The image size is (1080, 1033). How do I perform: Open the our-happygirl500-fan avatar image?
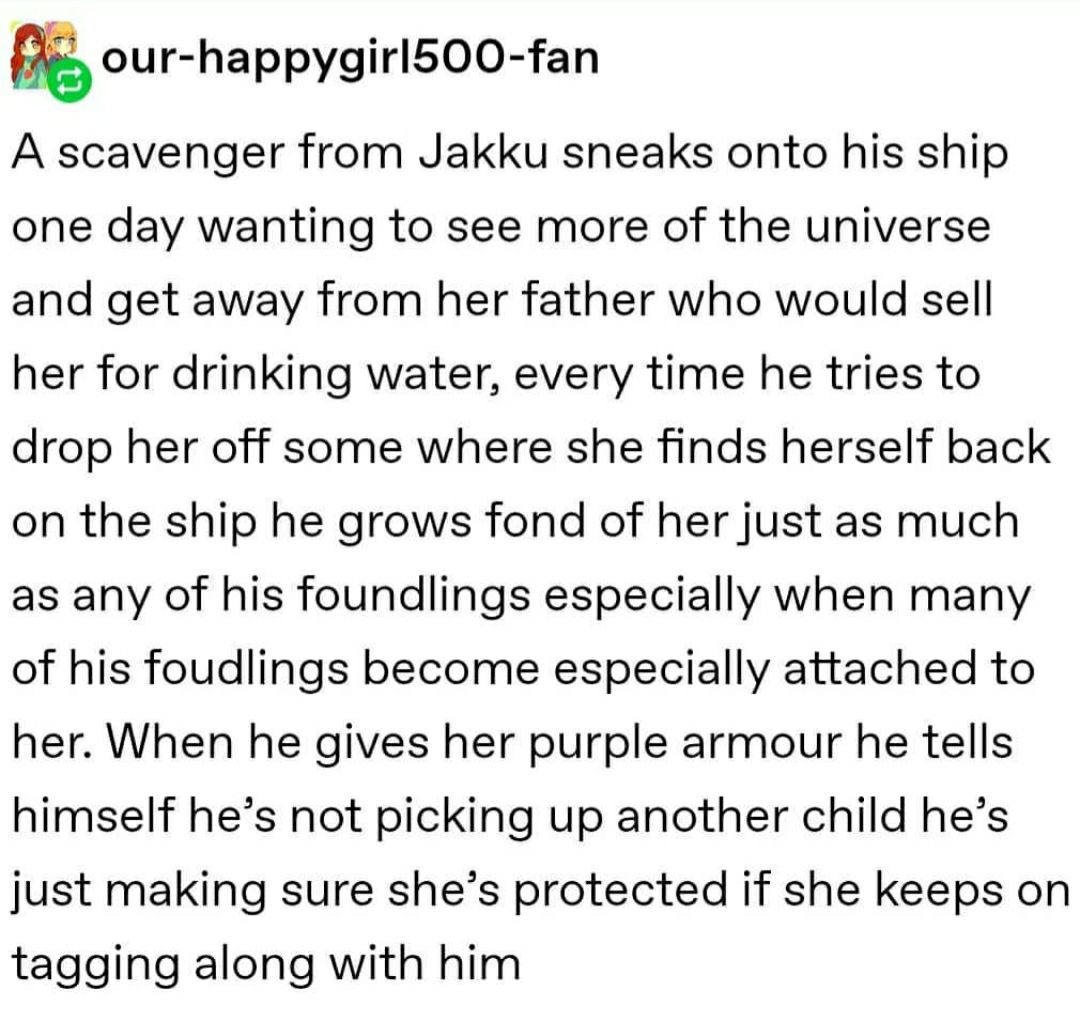(x=44, y=54)
